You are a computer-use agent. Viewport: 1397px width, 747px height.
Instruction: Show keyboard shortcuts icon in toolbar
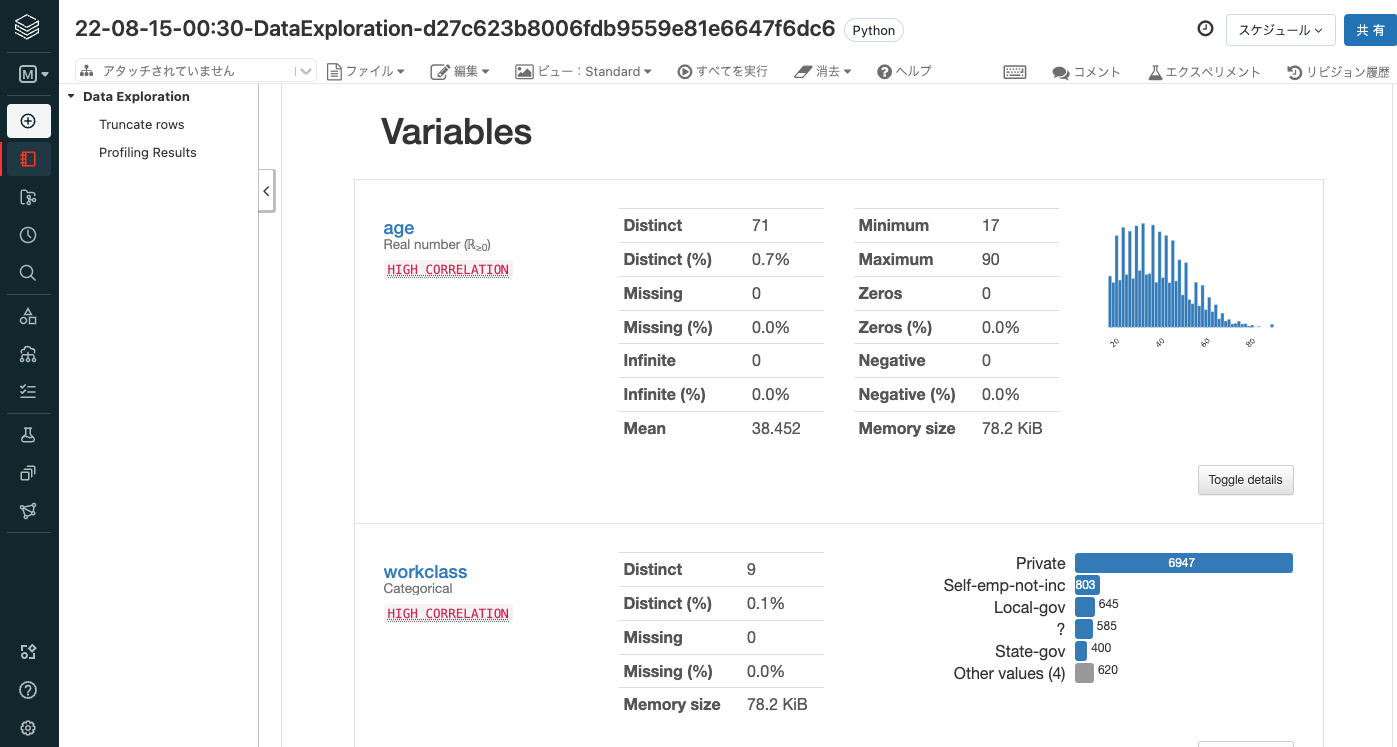click(1015, 72)
